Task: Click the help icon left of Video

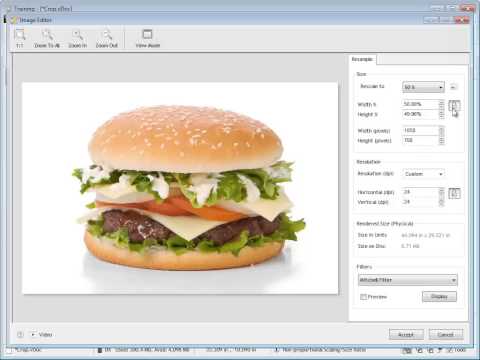Action: [20, 334]
